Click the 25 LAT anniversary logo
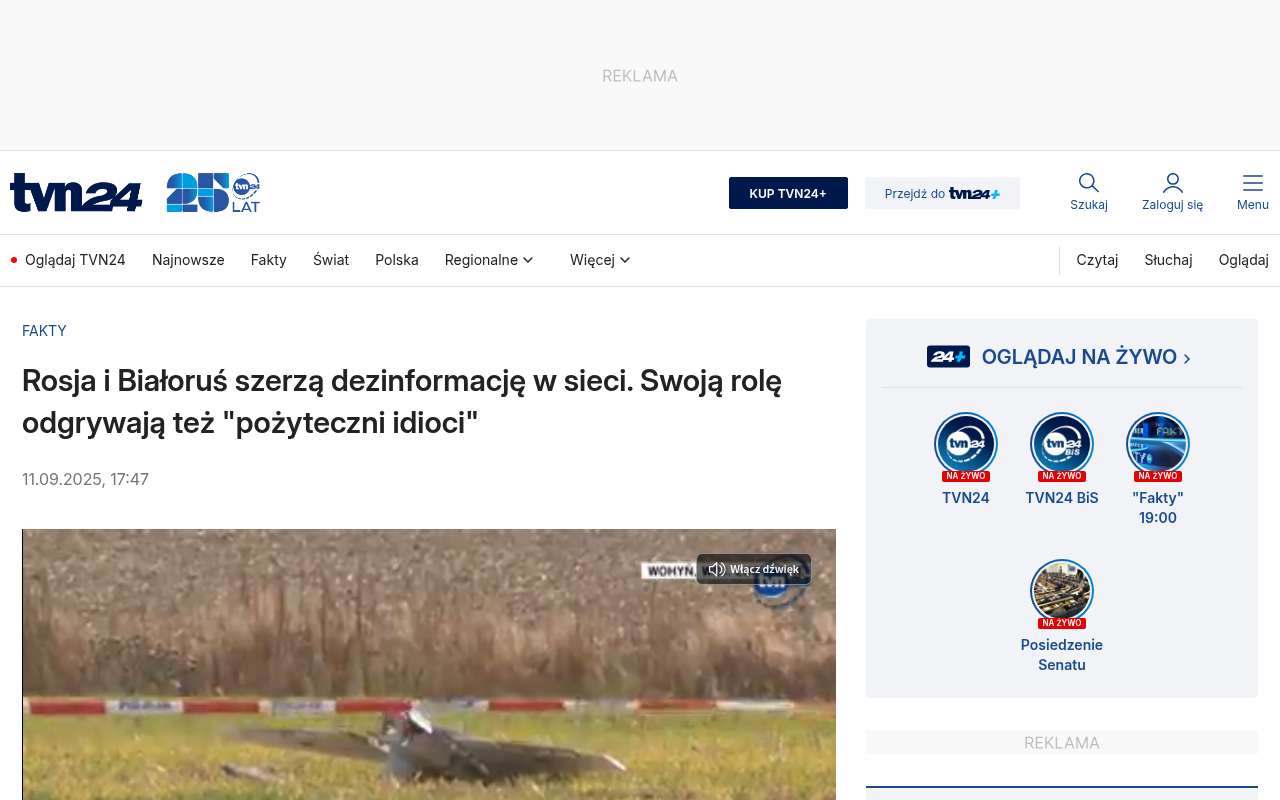The height and width of the screenshot is (800, 1280). (x=213, y=193)
